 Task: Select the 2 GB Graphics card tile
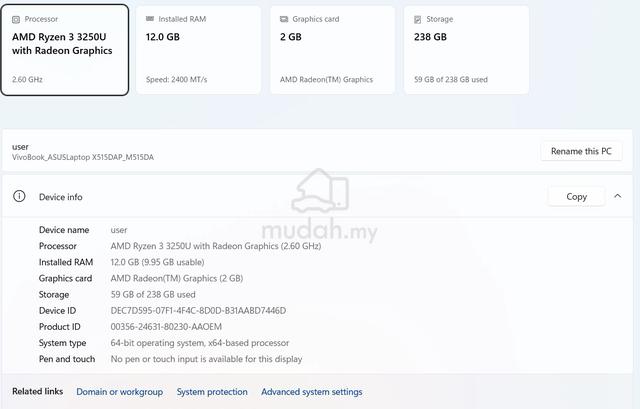tap(332, 50)
